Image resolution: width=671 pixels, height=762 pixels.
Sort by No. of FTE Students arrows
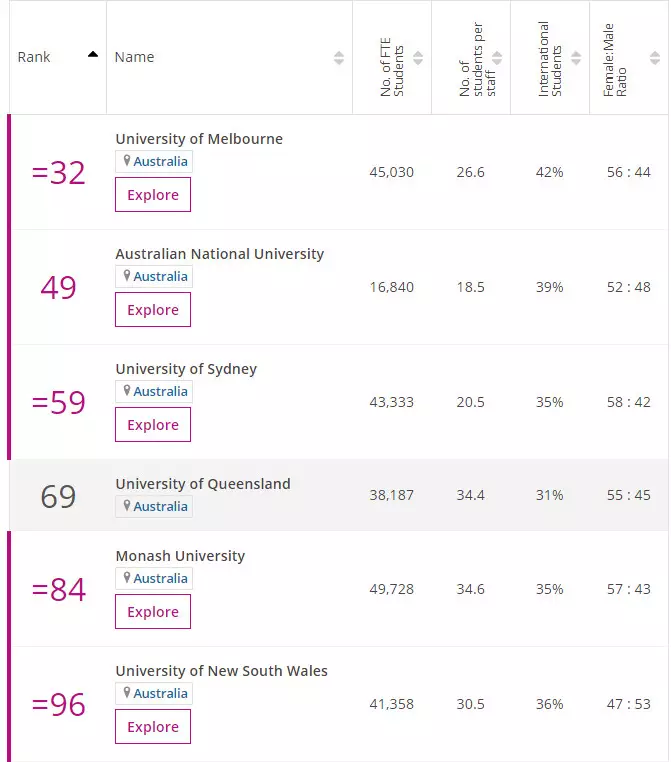[x=418, y=58]
